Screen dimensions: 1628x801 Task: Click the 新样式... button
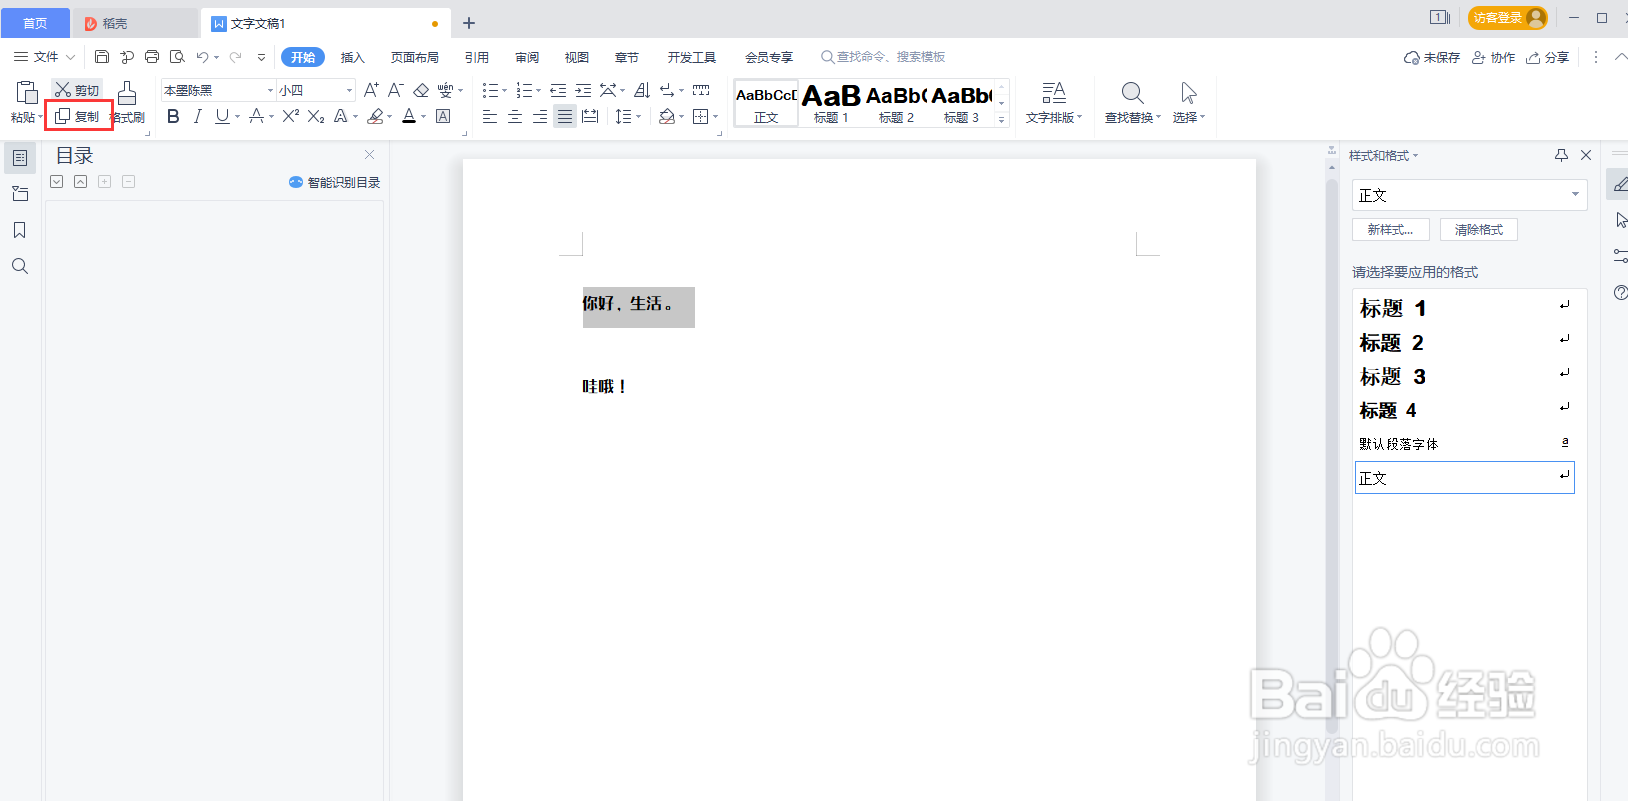1391,230
